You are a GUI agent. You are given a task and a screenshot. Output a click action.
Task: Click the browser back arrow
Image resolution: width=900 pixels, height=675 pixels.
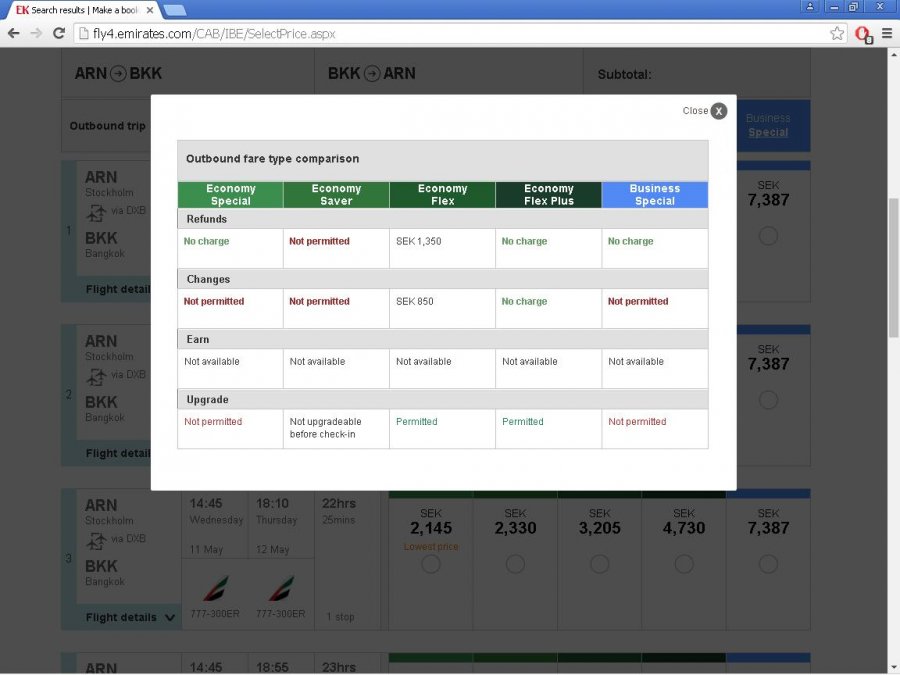click(x=14, y=34)
